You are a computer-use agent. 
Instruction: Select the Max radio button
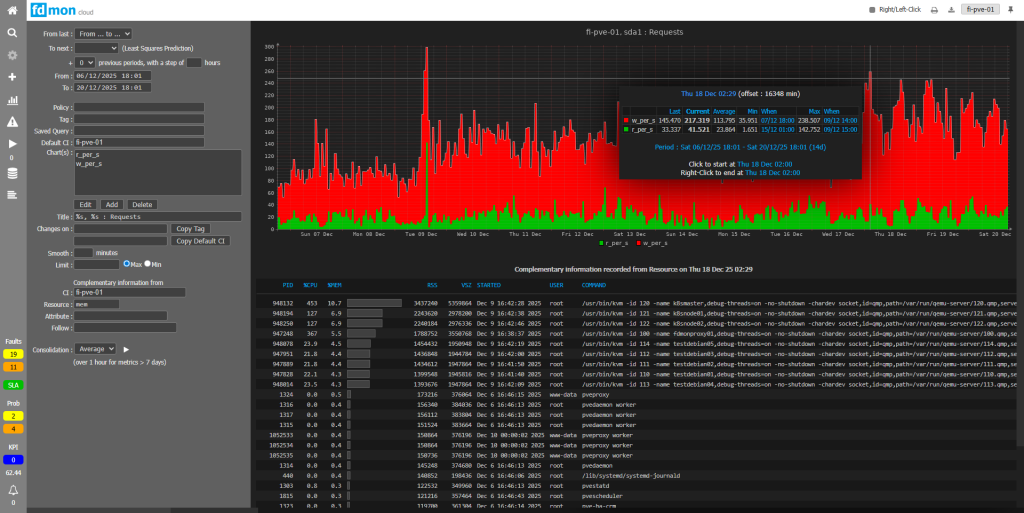pos(125,264)
